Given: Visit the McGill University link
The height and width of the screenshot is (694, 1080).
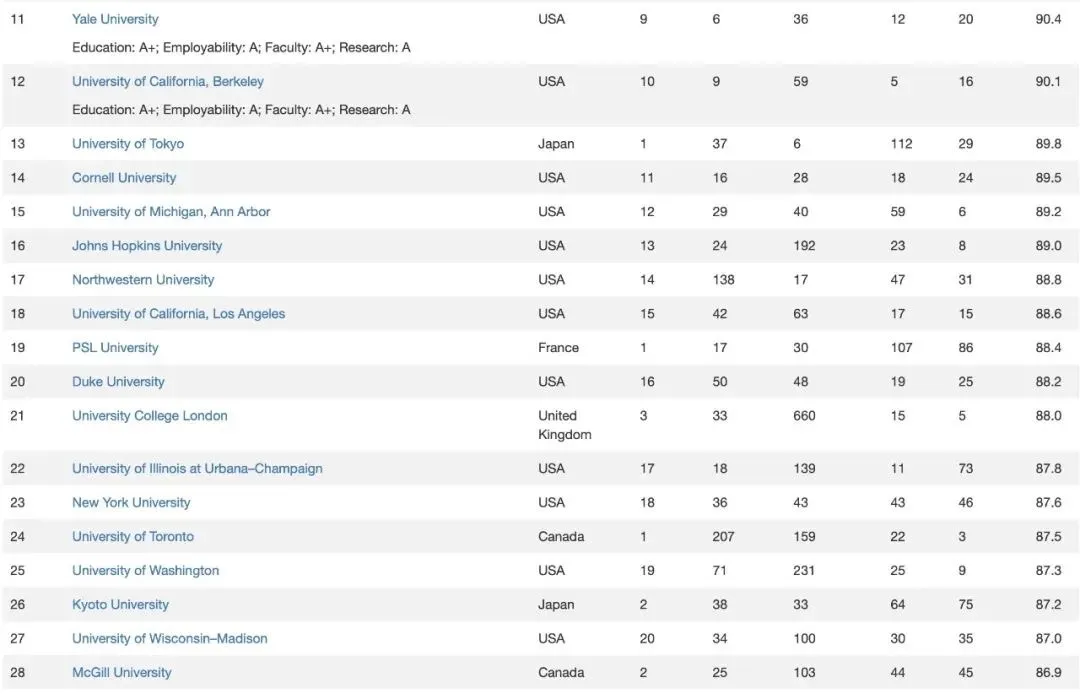Looking at the screenshot, I should (121, 672).
